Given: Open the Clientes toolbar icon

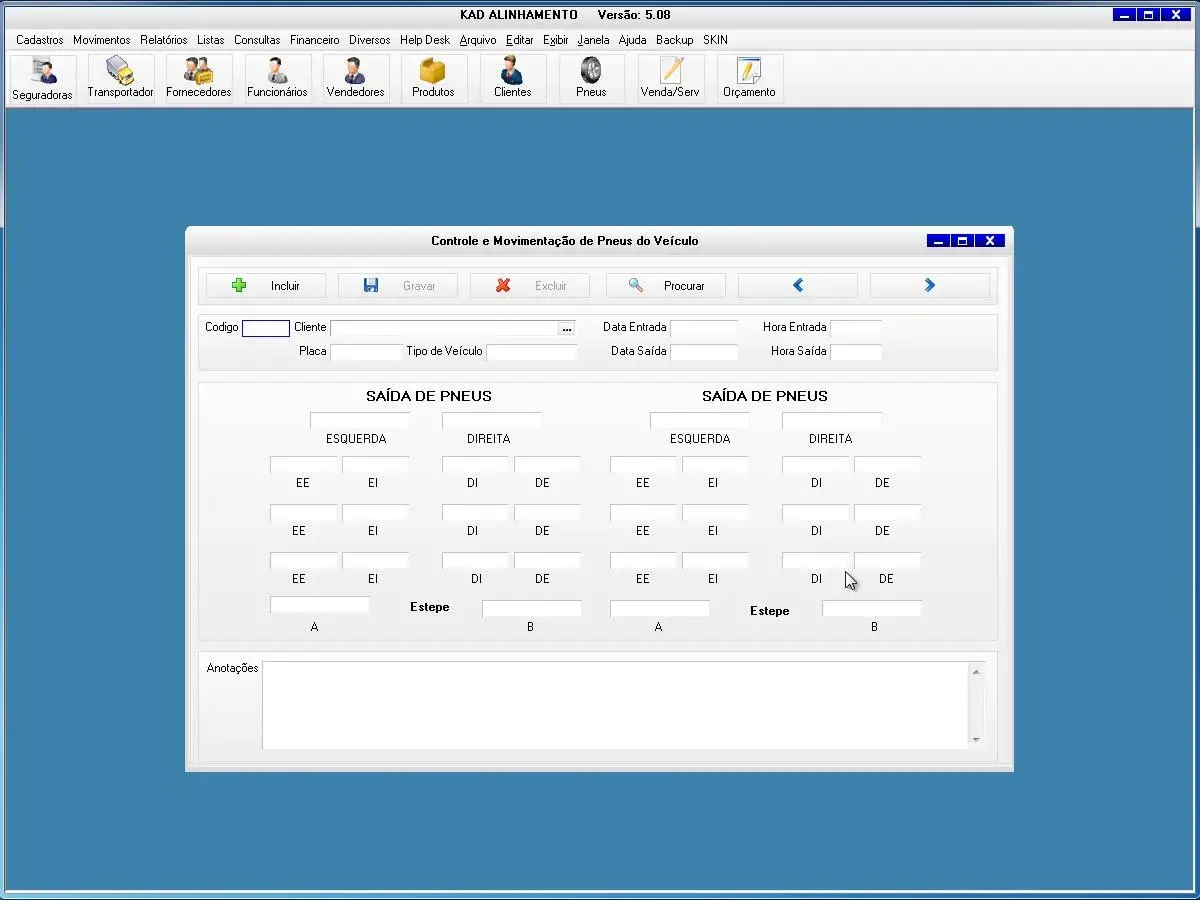Looking at the screenshot, I should (x=512, y=79).
